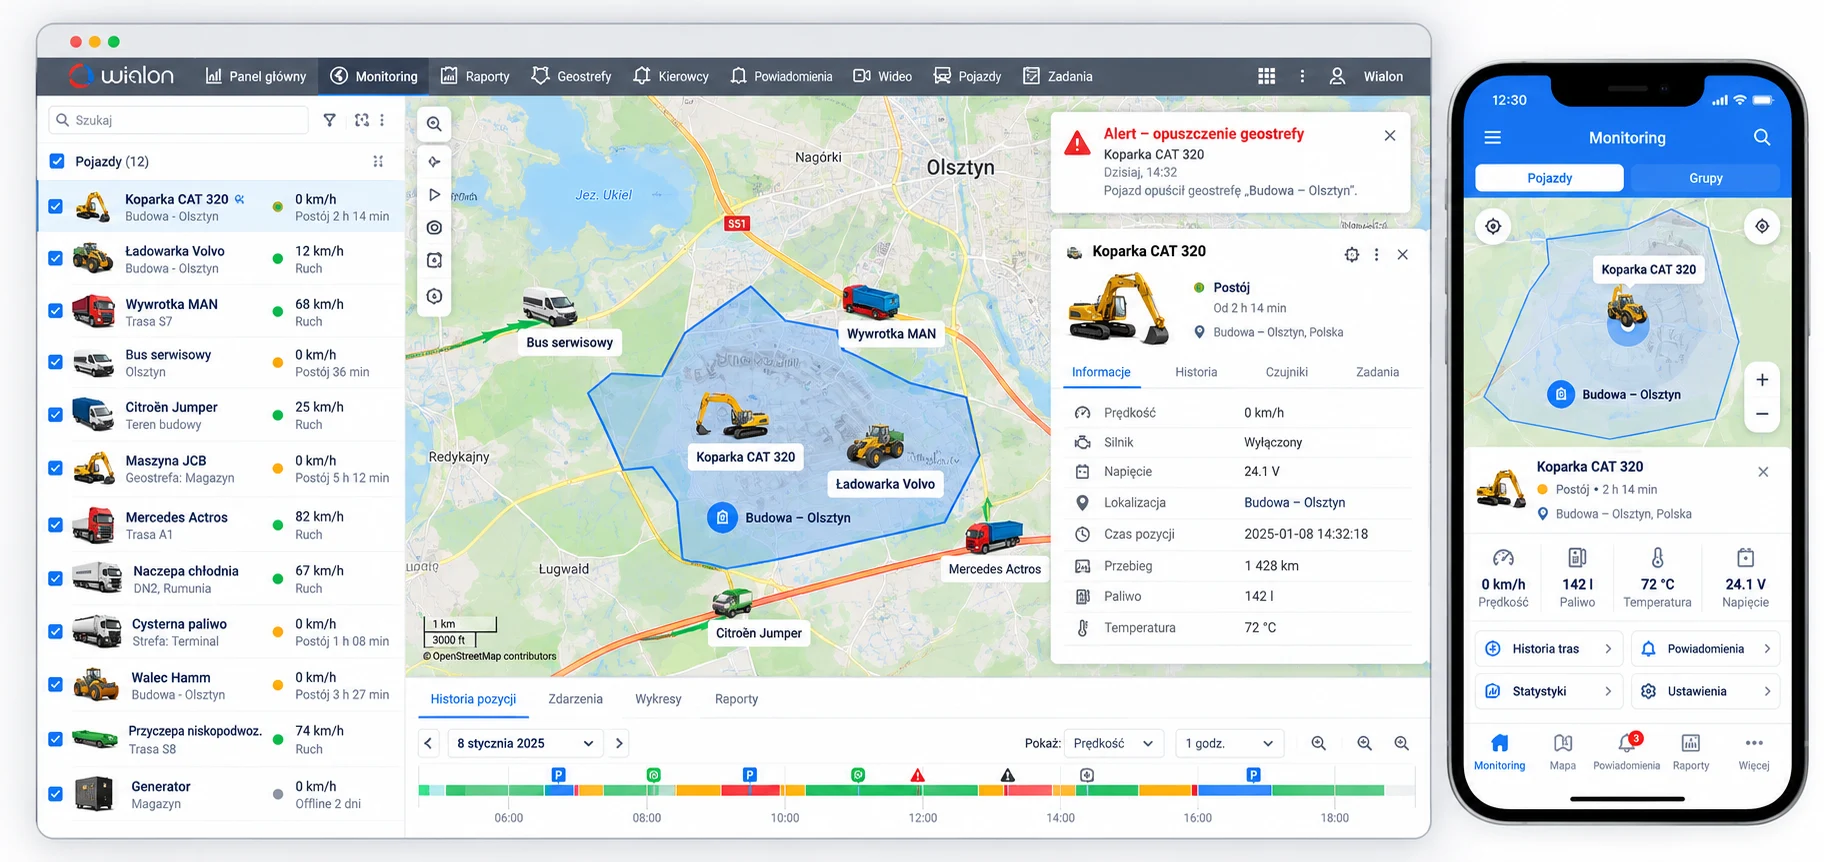1824x862 pixels.
Task: Open Ustawienia row in mobile app
Action: [1706, 691]
